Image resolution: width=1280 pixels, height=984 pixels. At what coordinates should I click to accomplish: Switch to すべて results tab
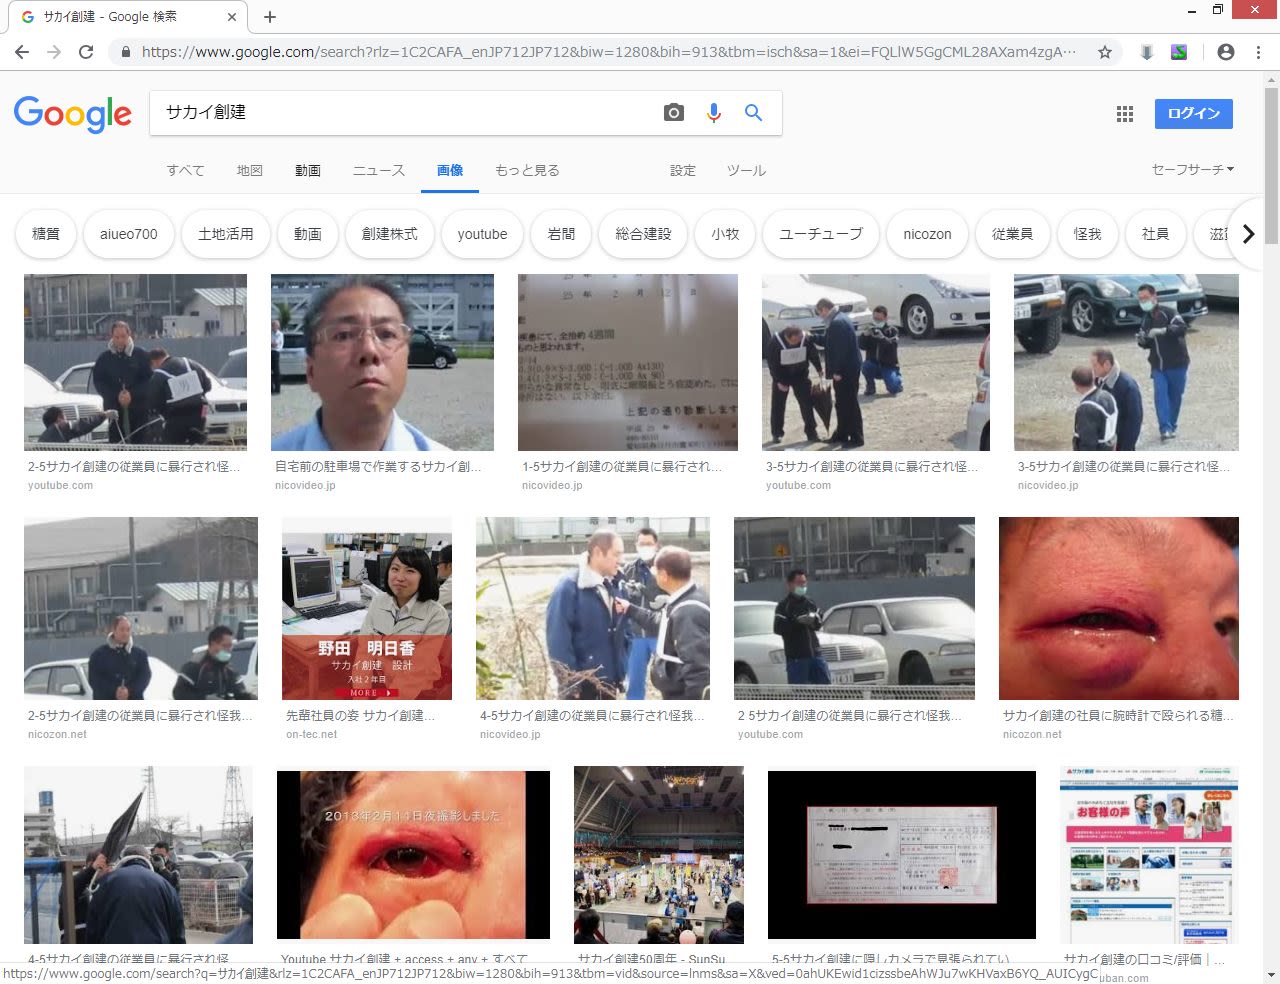point(186,171)
